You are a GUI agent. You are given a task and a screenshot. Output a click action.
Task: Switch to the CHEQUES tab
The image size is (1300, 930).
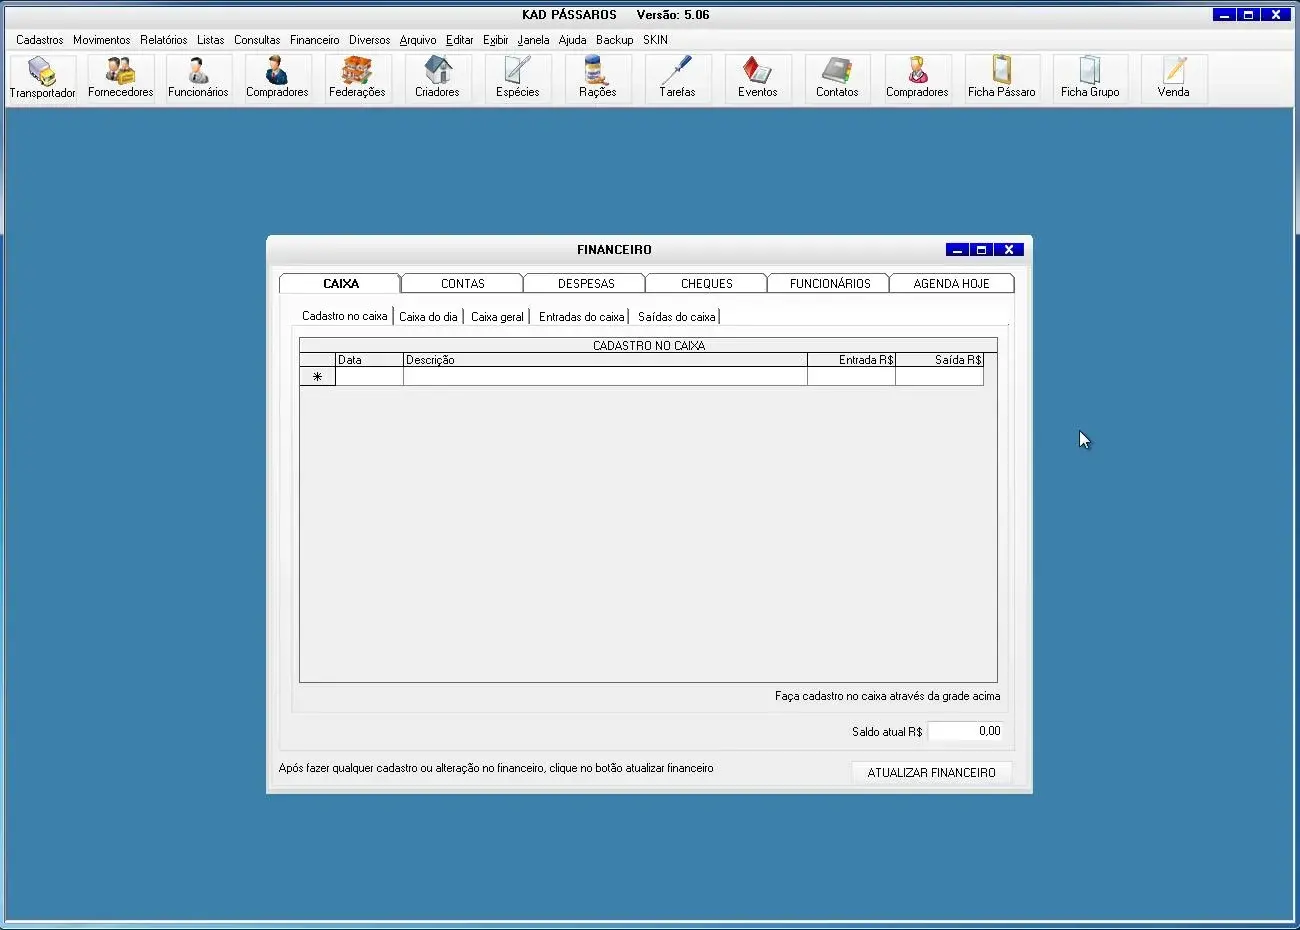click(706, 284)
